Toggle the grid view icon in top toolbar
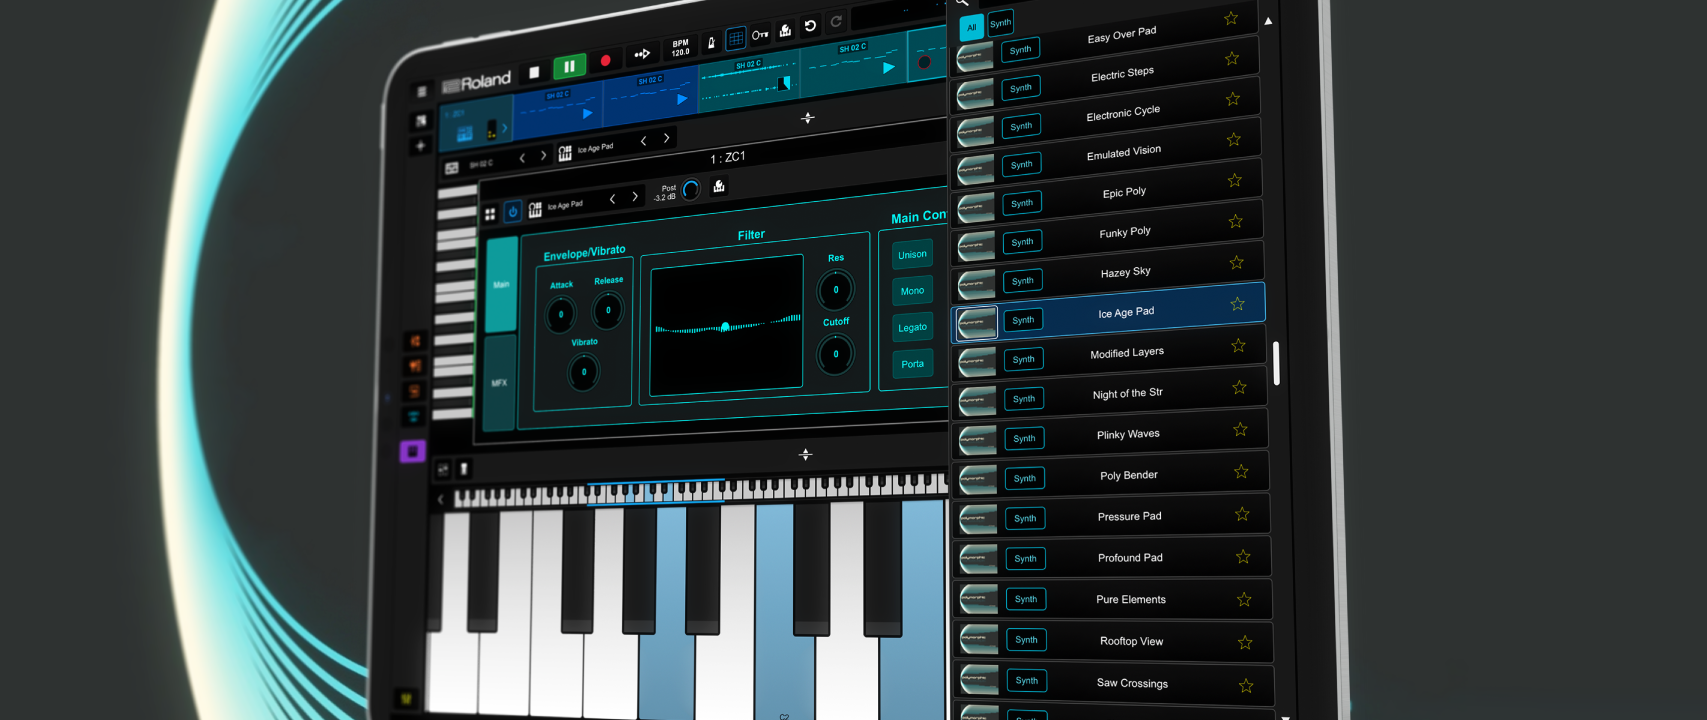This screenshot has width=1707, height=720. (735, 38)
